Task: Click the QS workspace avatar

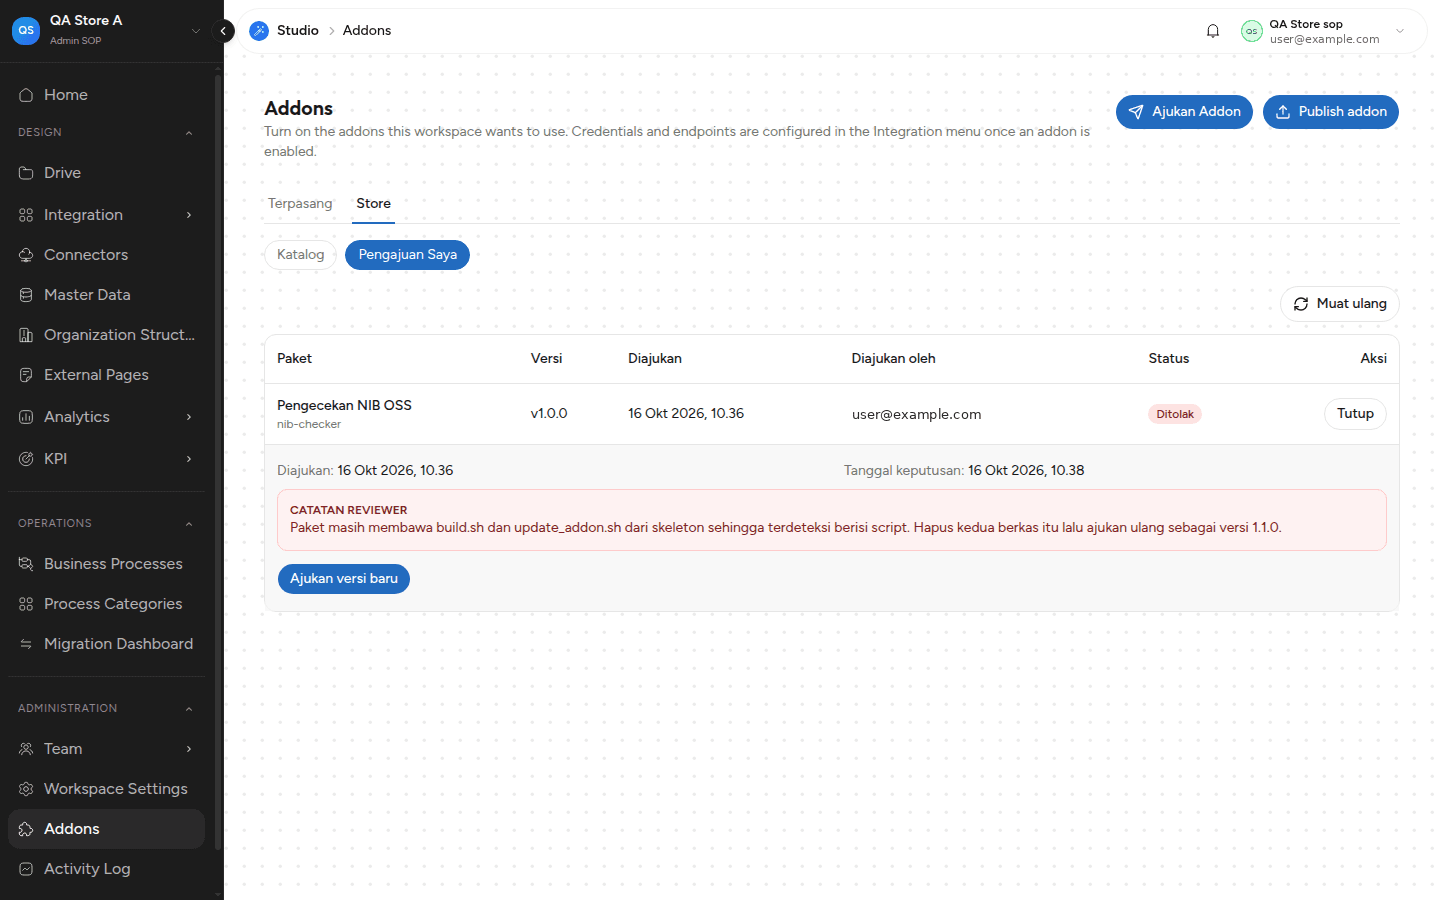Action: (26, 30)
